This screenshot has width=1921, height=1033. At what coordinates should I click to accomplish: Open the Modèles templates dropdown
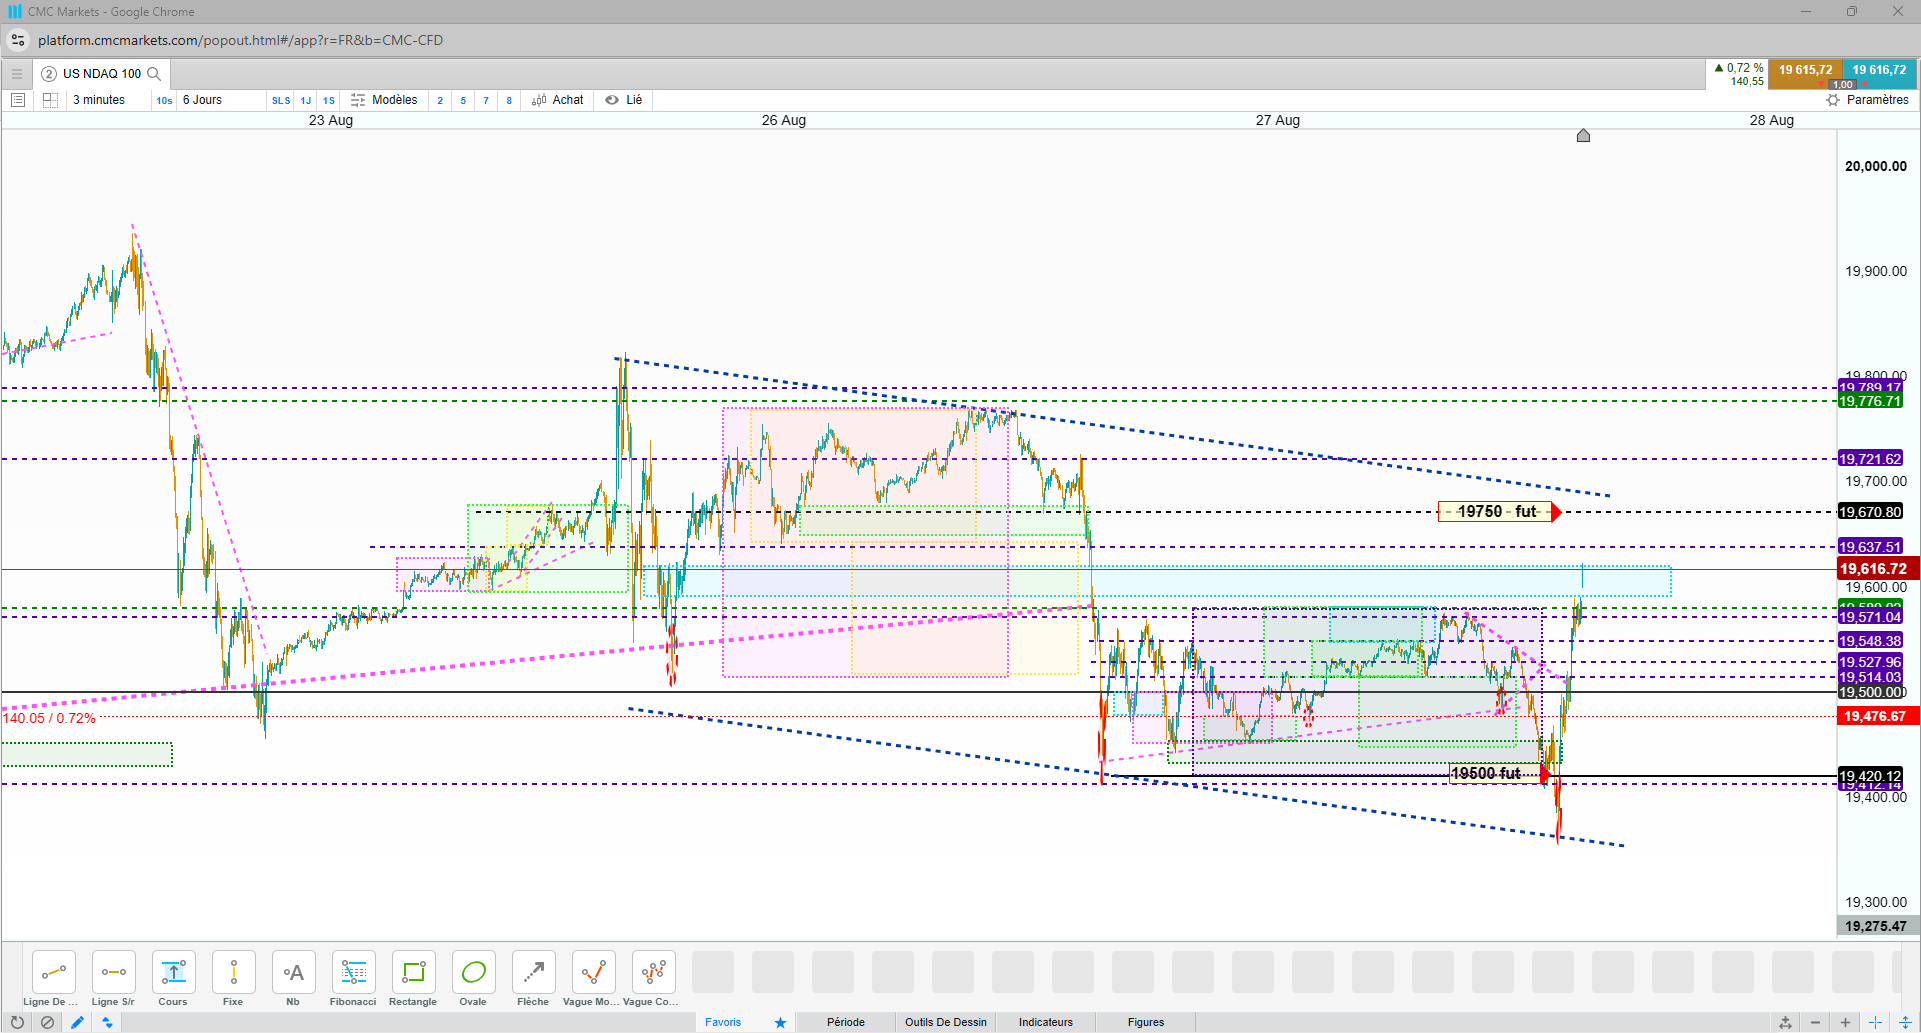pyautogui.click(x=384, y=100)
